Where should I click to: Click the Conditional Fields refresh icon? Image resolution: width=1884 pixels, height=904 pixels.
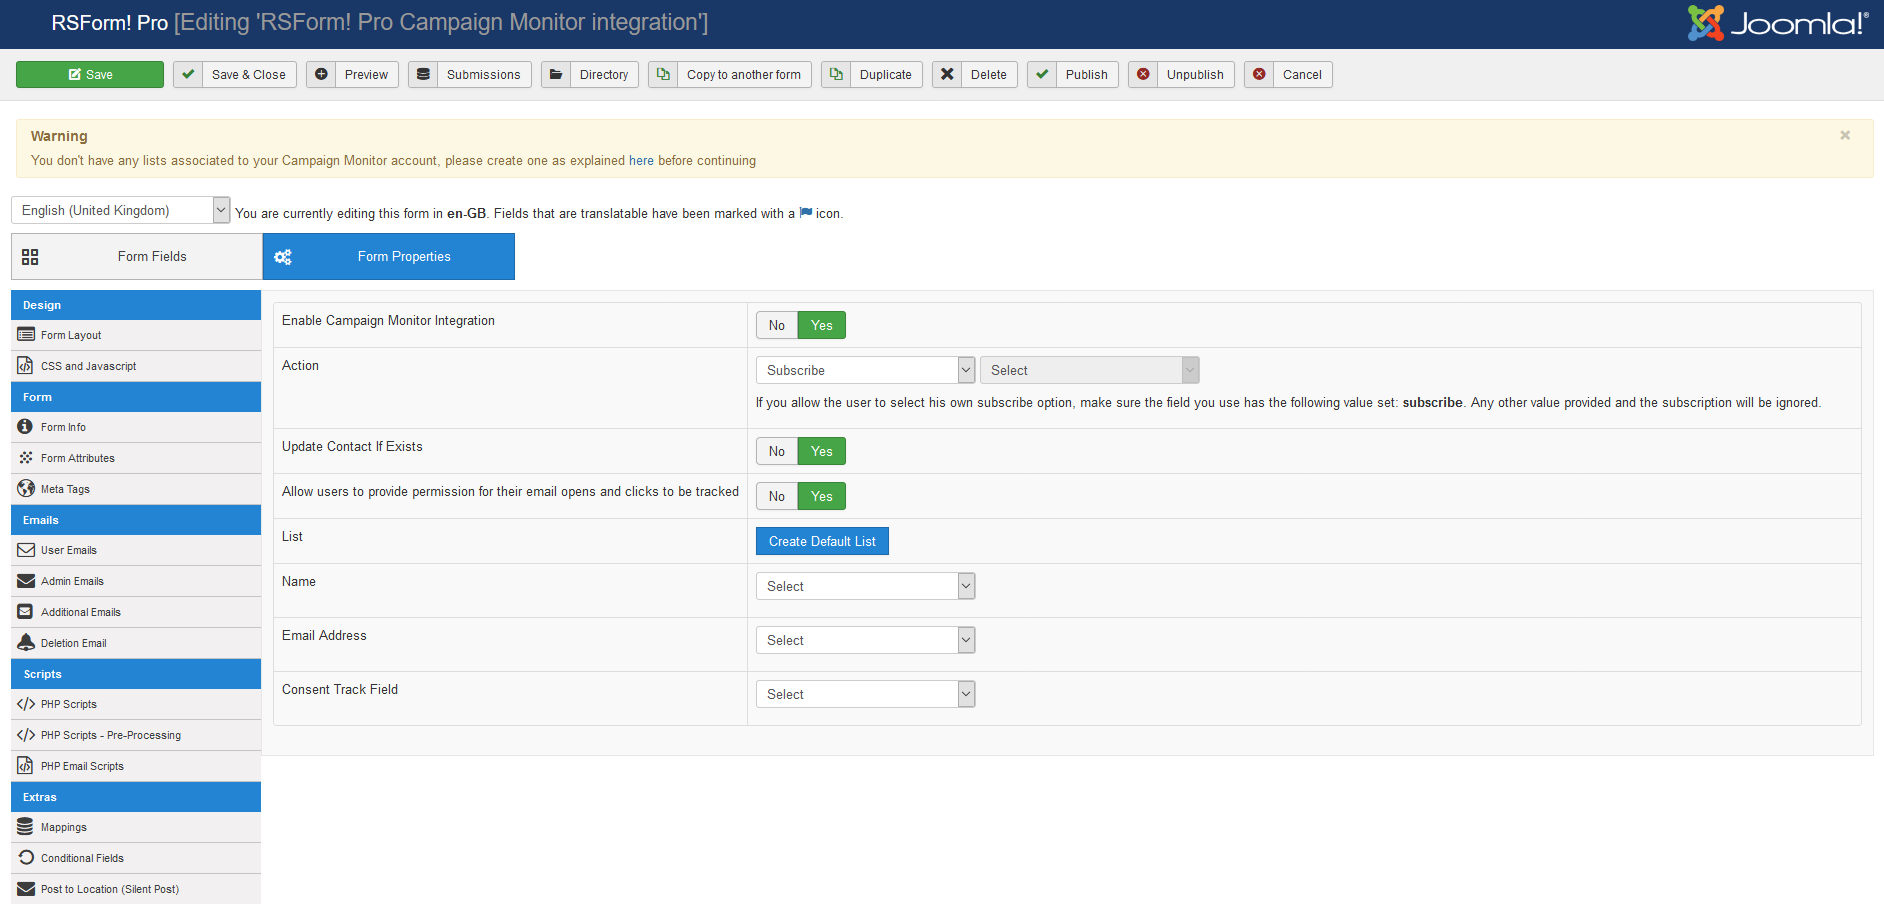[x=26, y=857]
